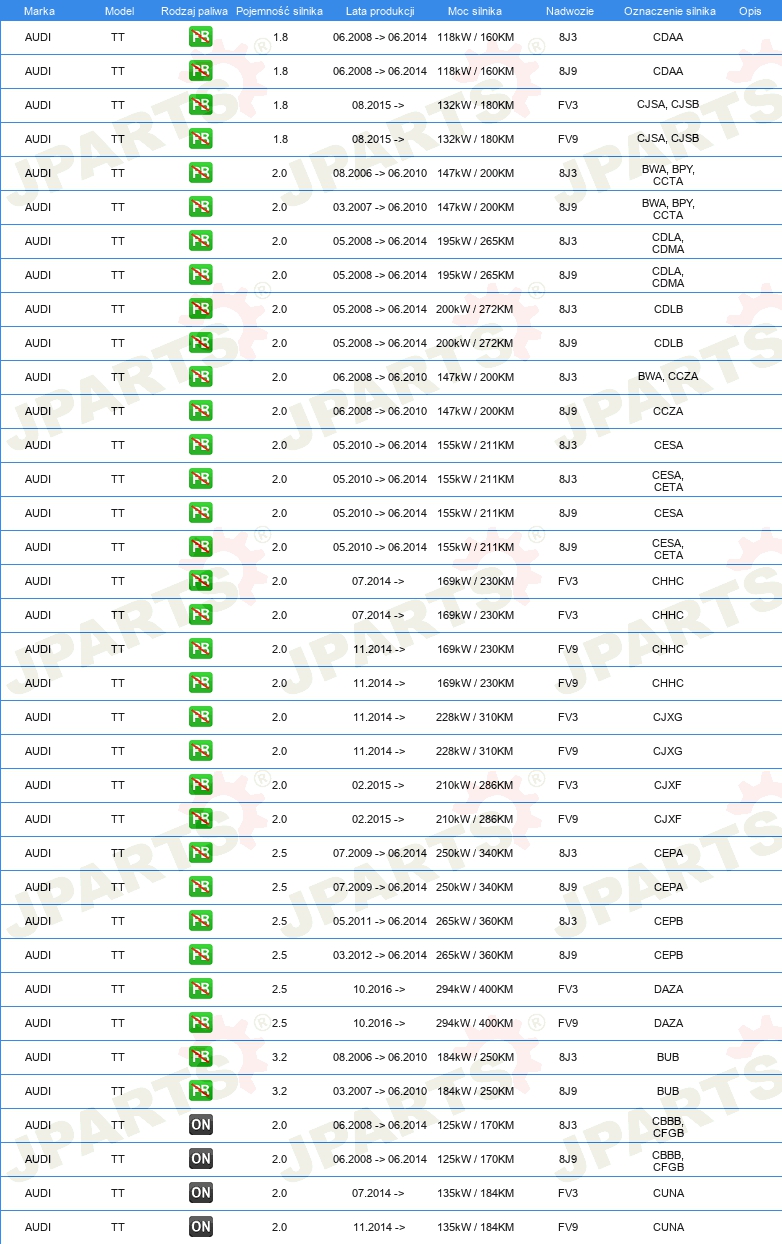
Task: Click the ON diesel icon for 8J9 CBBB, CFGB
Action: click(x=201, y=1159)
